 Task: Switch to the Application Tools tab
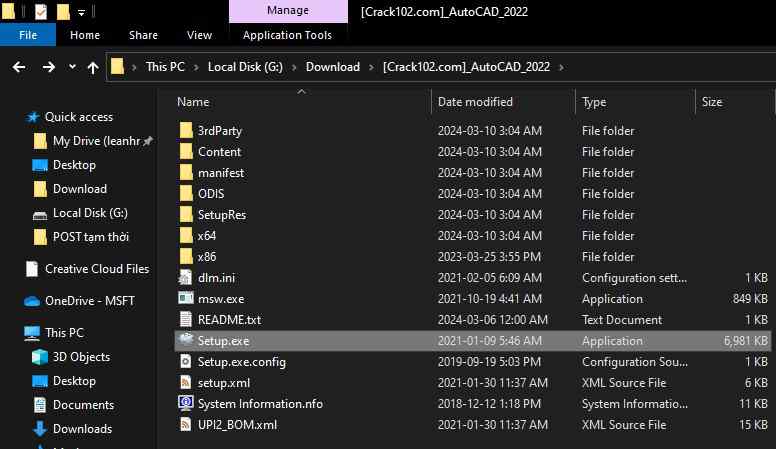pos(288,35)
